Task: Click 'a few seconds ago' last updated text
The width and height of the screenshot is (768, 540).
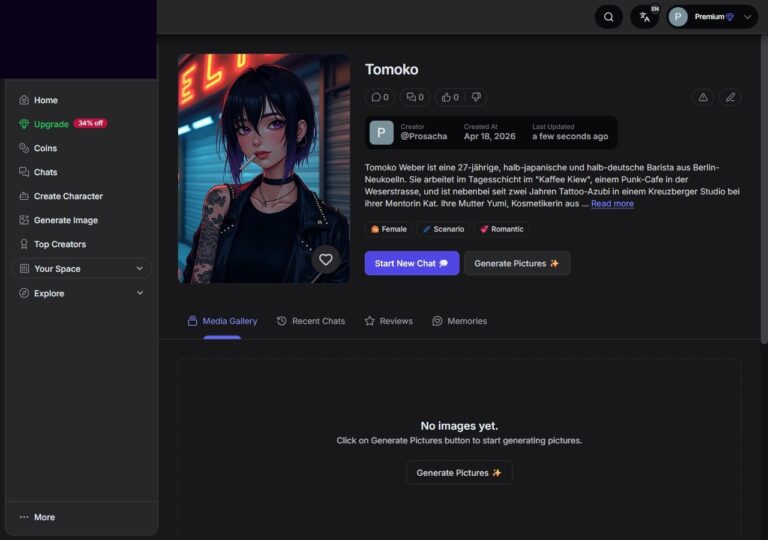Action: pyautogui.click(x=570, y=136)
